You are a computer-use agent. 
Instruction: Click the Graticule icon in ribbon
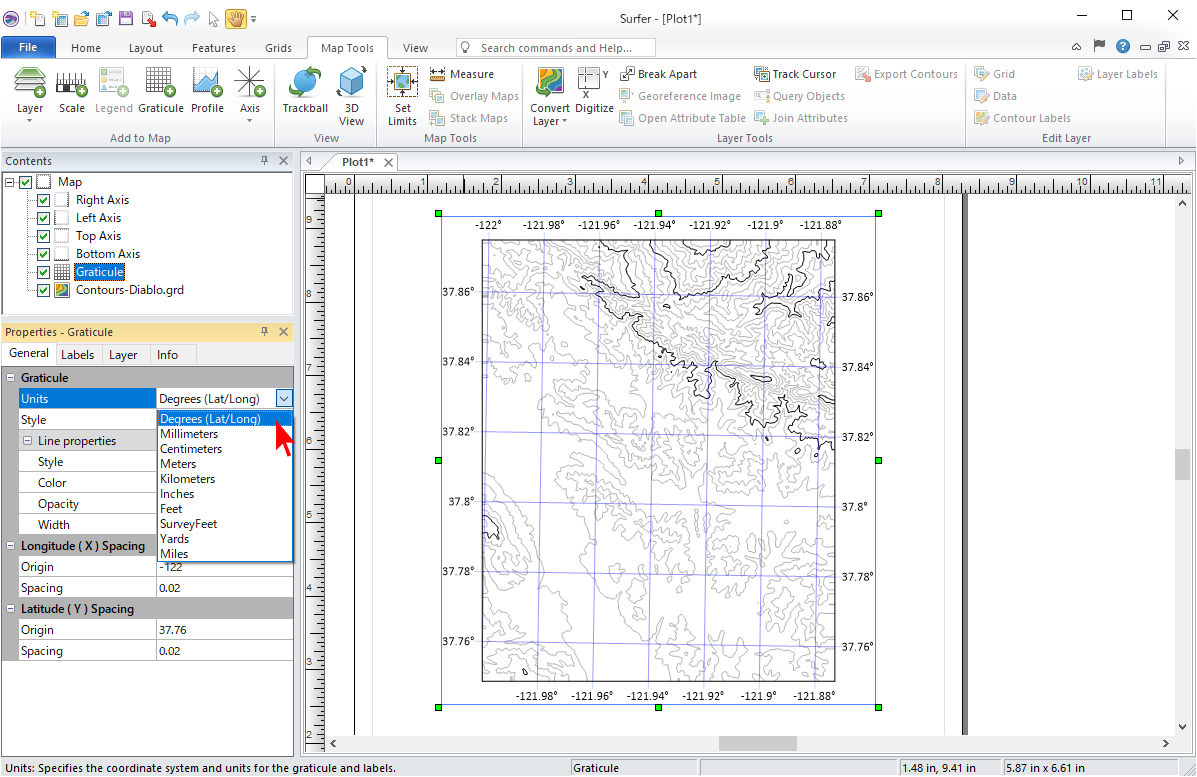(x=160, y=90)
